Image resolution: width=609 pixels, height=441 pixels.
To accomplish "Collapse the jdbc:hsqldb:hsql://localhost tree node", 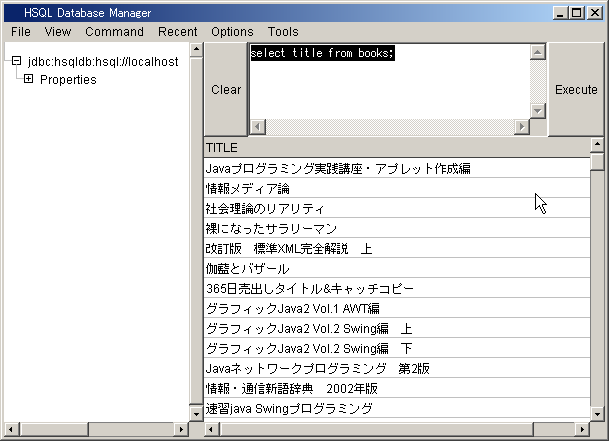I will [16, 61].
